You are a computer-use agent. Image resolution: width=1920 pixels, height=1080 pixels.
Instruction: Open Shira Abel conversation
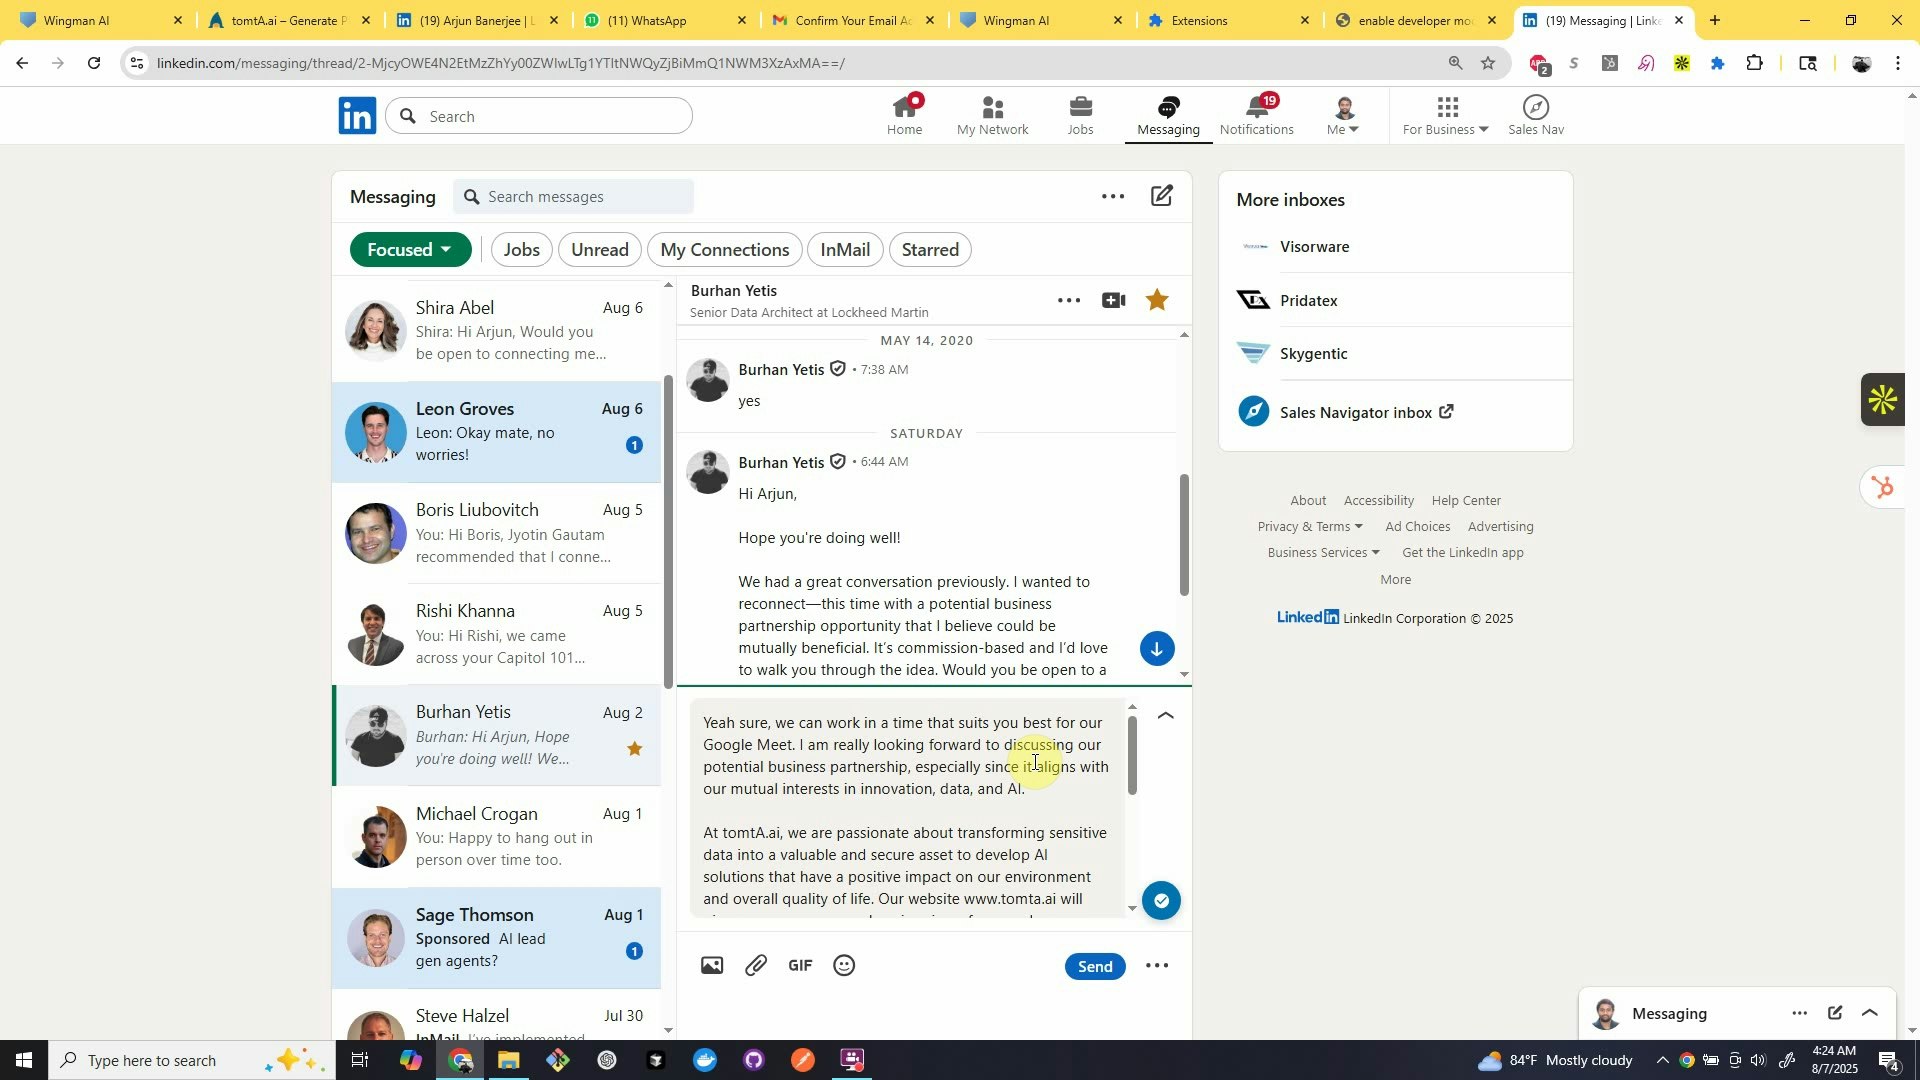tap(497, 331)
